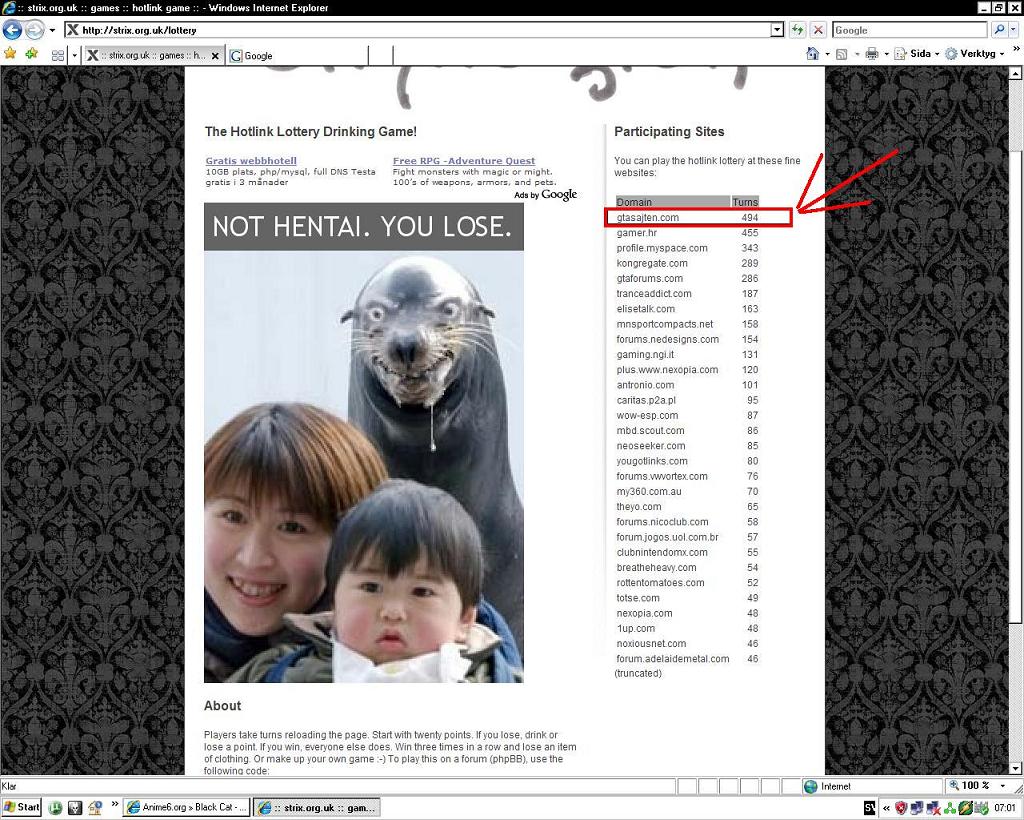Click the browser Back arrow button
This screenshot has height=820, width=1024.
point(12,30)
